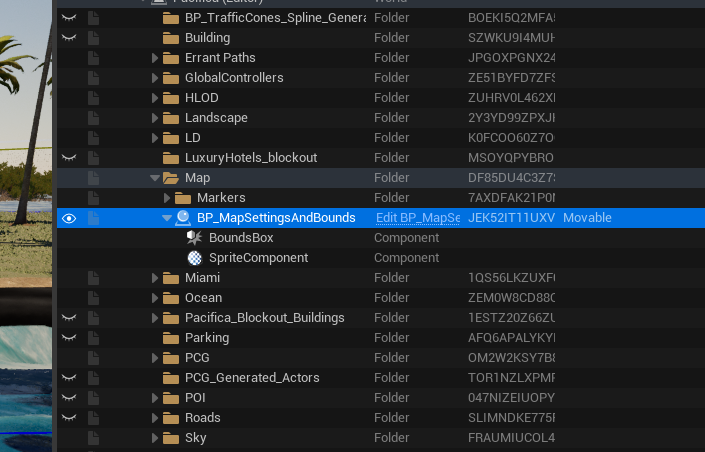Click the file icon in BP_MapSettingsAndBounds row

[x=94, y=218]
